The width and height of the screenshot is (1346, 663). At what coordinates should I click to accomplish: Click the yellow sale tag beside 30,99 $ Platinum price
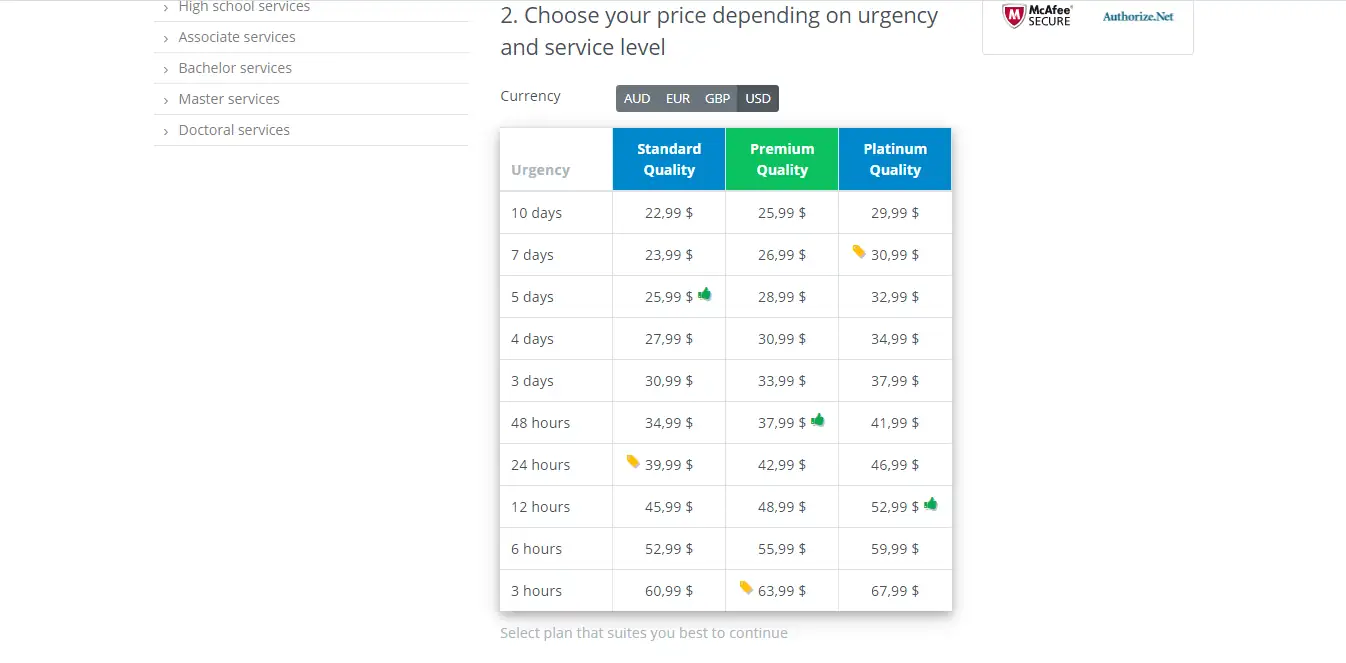tap(859, 251)
